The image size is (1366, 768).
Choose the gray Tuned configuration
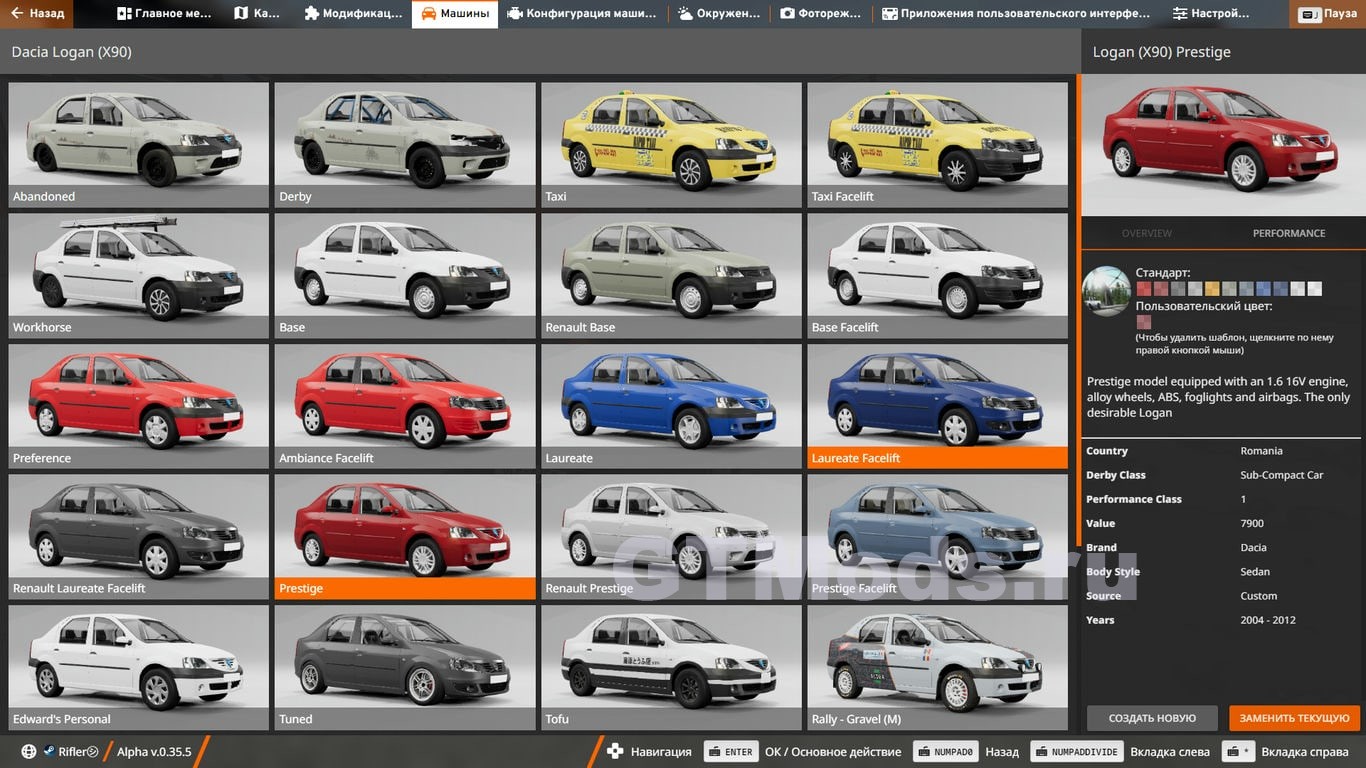(x=405, y=667)
